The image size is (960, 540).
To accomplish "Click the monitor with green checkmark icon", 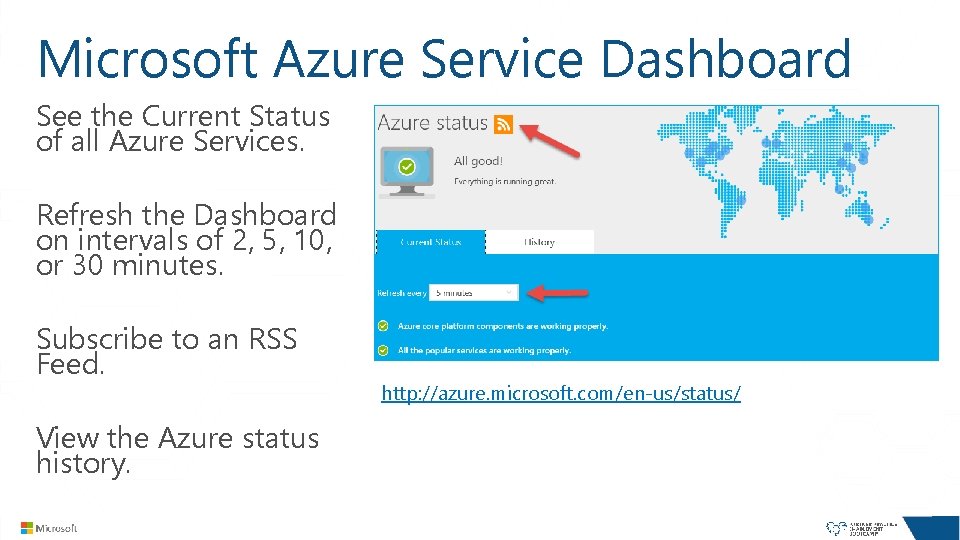I will [x=407, y=167].
